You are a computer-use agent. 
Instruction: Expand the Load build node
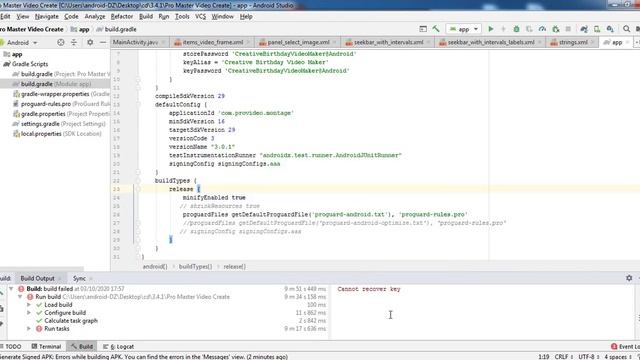point(29,305)
